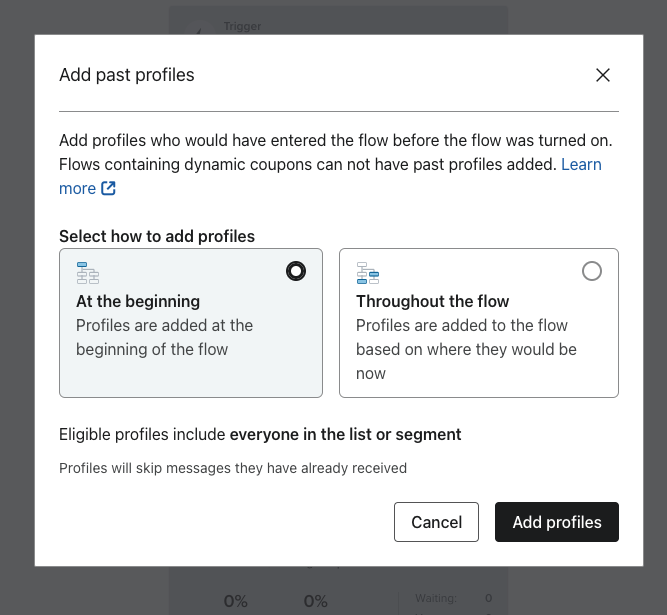This screenshot has width=667, height=615.
Task: Confirm with the Add profiles button
Action: [x=557, y=522]
